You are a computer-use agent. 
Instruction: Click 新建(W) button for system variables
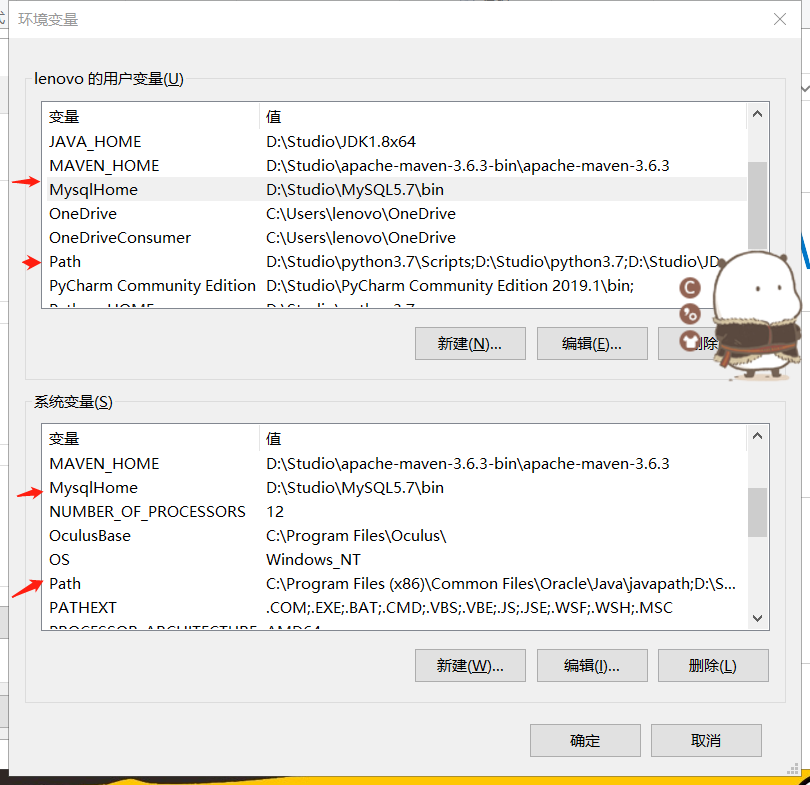tap(470, 666)
